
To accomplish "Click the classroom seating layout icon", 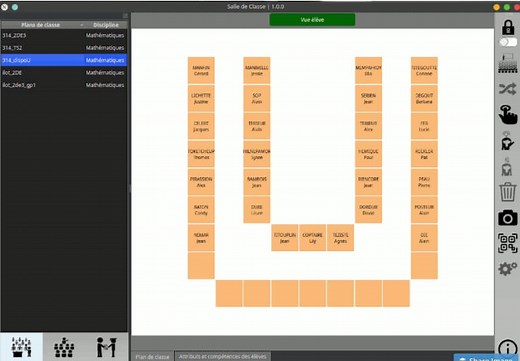I will pyautogui.click(x=508, y=63).
